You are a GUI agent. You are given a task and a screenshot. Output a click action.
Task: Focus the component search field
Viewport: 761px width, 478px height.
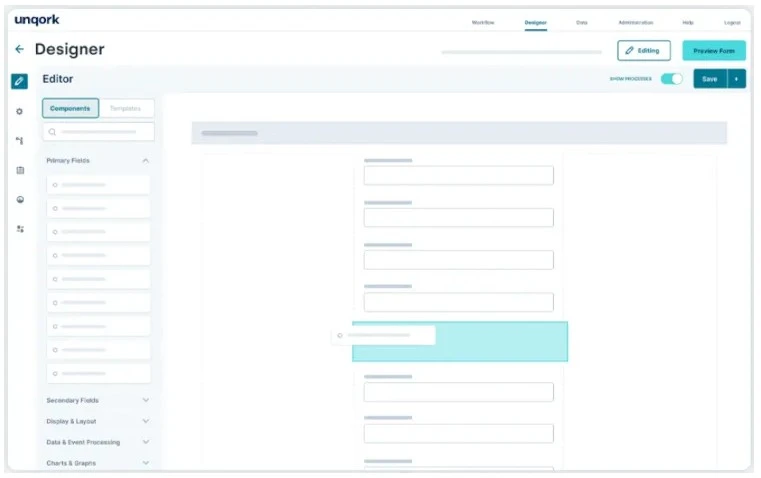point(99,132)
